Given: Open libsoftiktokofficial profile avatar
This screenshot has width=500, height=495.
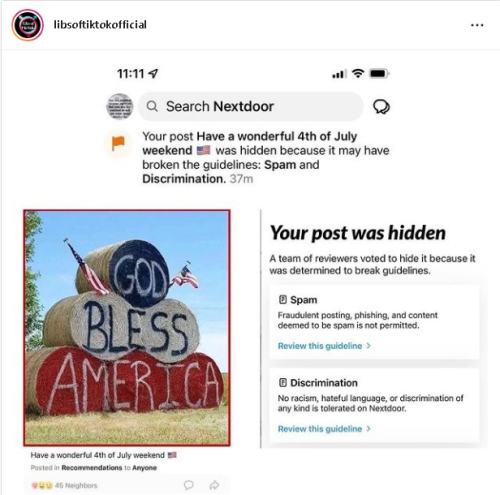Looking at the screenshot, I should [x=27, y=25].
